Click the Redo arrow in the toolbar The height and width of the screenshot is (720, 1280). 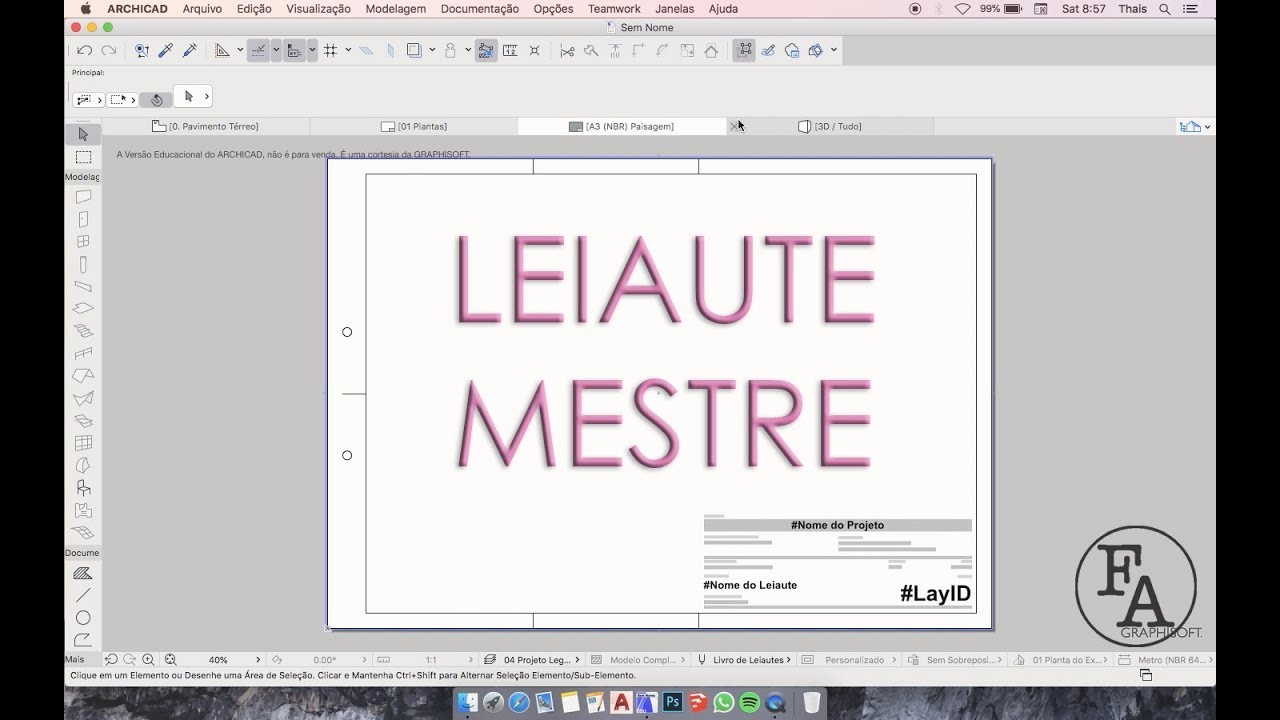(108, 50)
